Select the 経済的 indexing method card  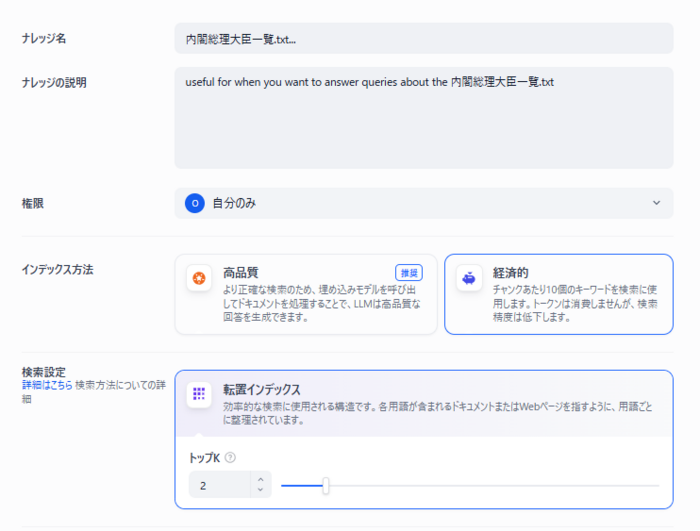click(x=558, y=294)
